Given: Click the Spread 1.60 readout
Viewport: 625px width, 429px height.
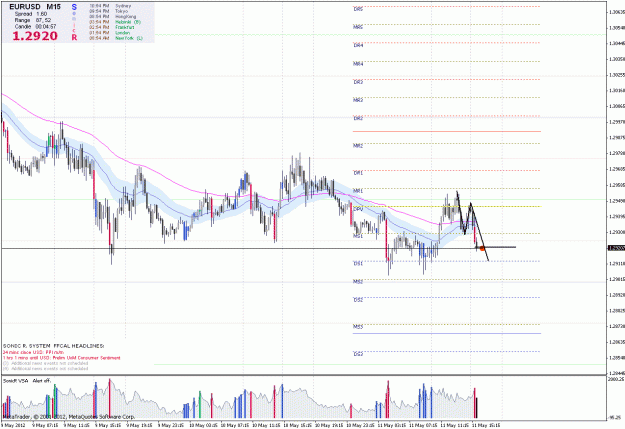Looking at the screenshot, I should pyautogui.click(x=31, y=14).
